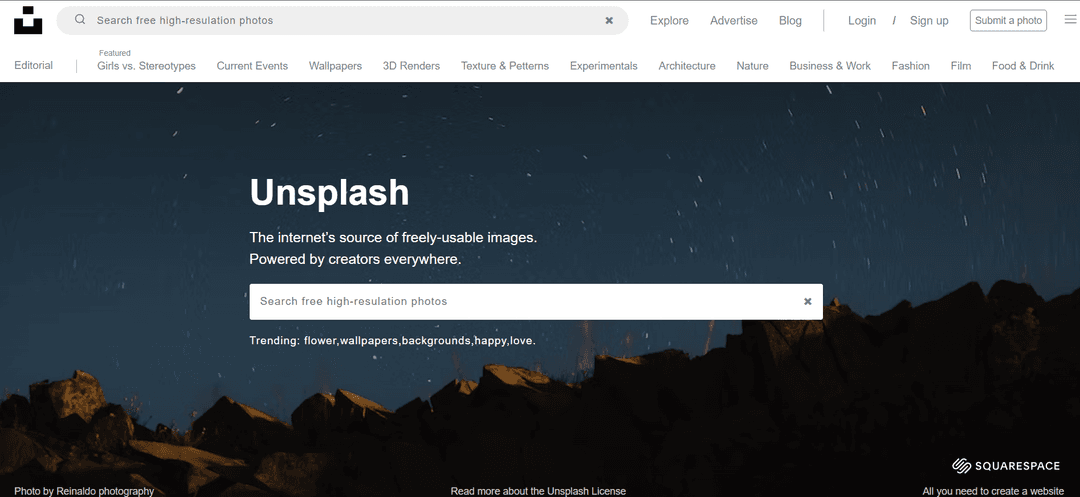Click the Login link
Image resolution: width=1080 pixels, height=497 pixels.
click(x=862, y=21)
